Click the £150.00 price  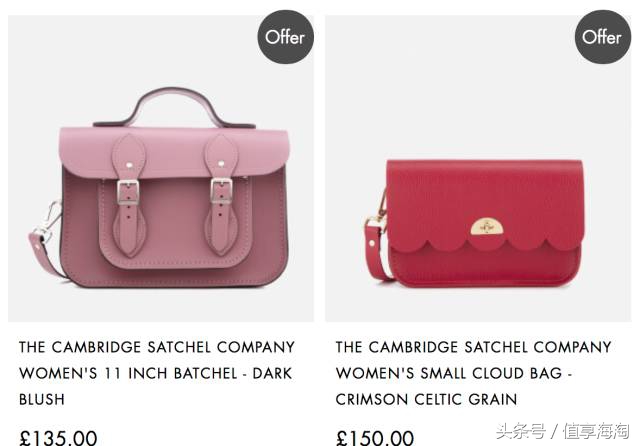coord(375,438)
